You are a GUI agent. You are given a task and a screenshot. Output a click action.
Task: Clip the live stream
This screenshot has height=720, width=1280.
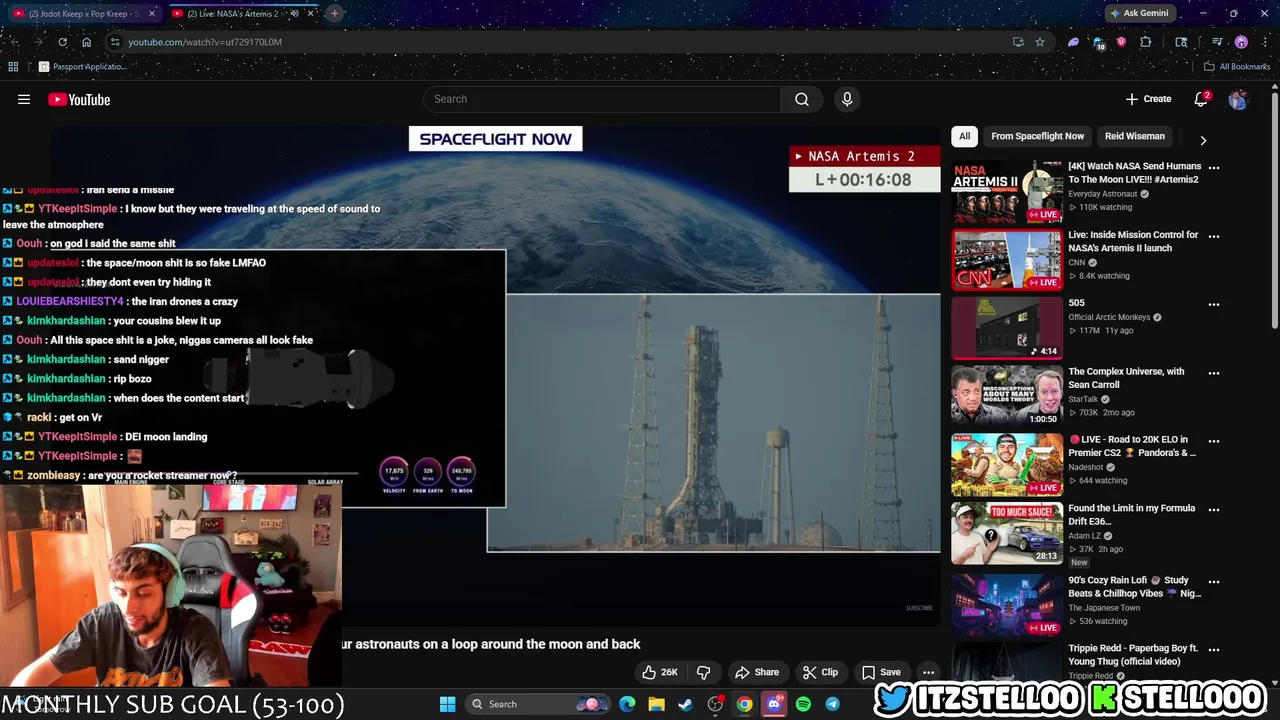point(820,672)
